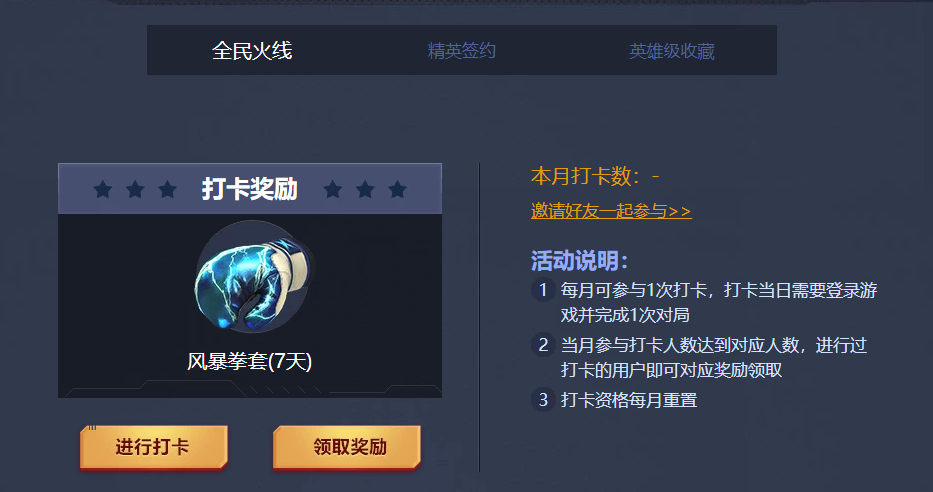Click the first star left of 打卡奖励
Screen dimensions: 933x492
click(x=103, y=189)
